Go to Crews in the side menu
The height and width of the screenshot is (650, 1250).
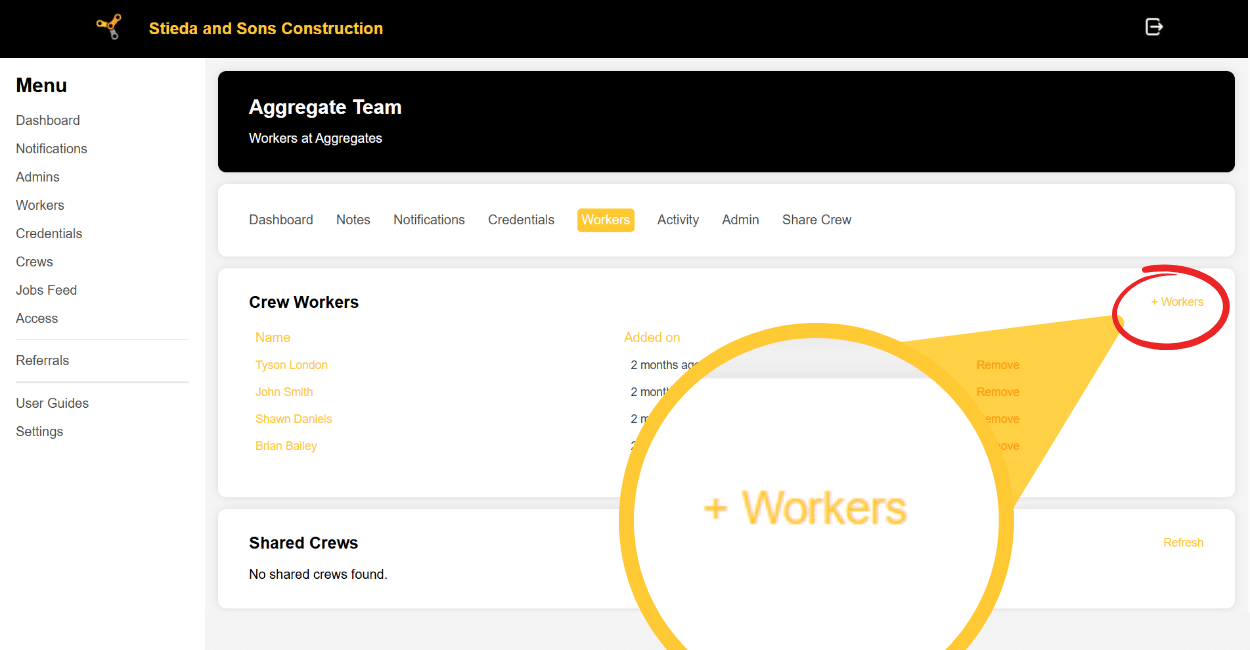[x=35, y=261]
